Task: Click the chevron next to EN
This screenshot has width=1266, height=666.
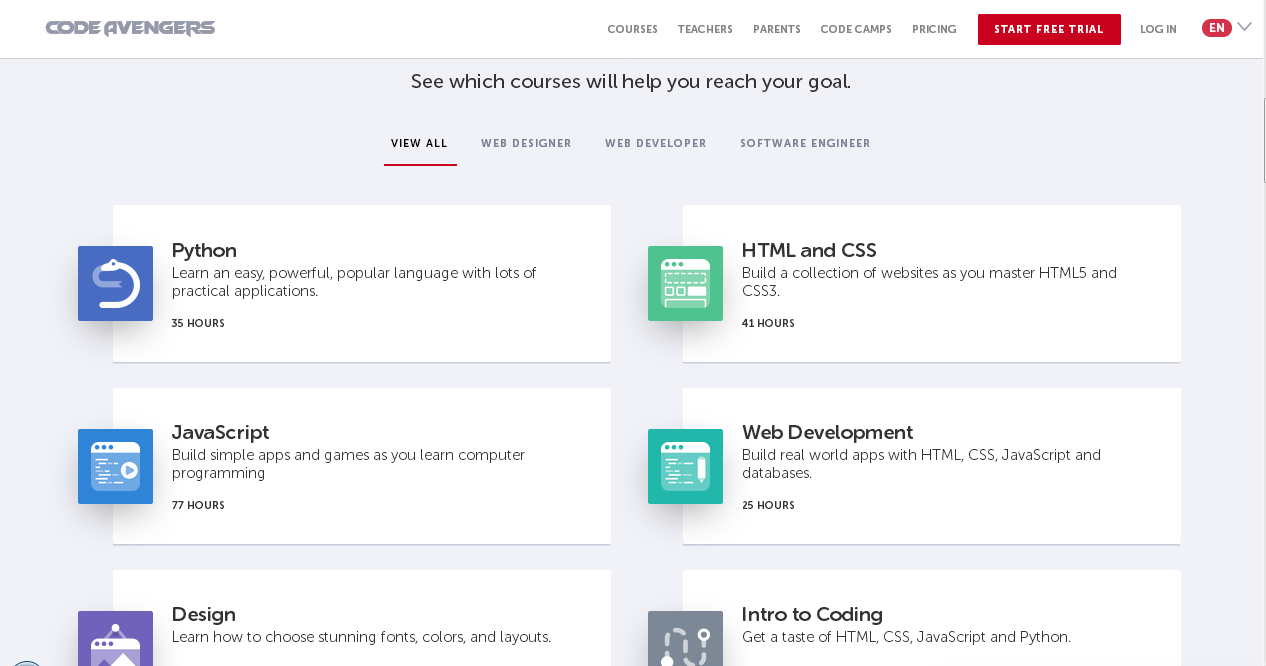Action: click(x=1243, y=27)
